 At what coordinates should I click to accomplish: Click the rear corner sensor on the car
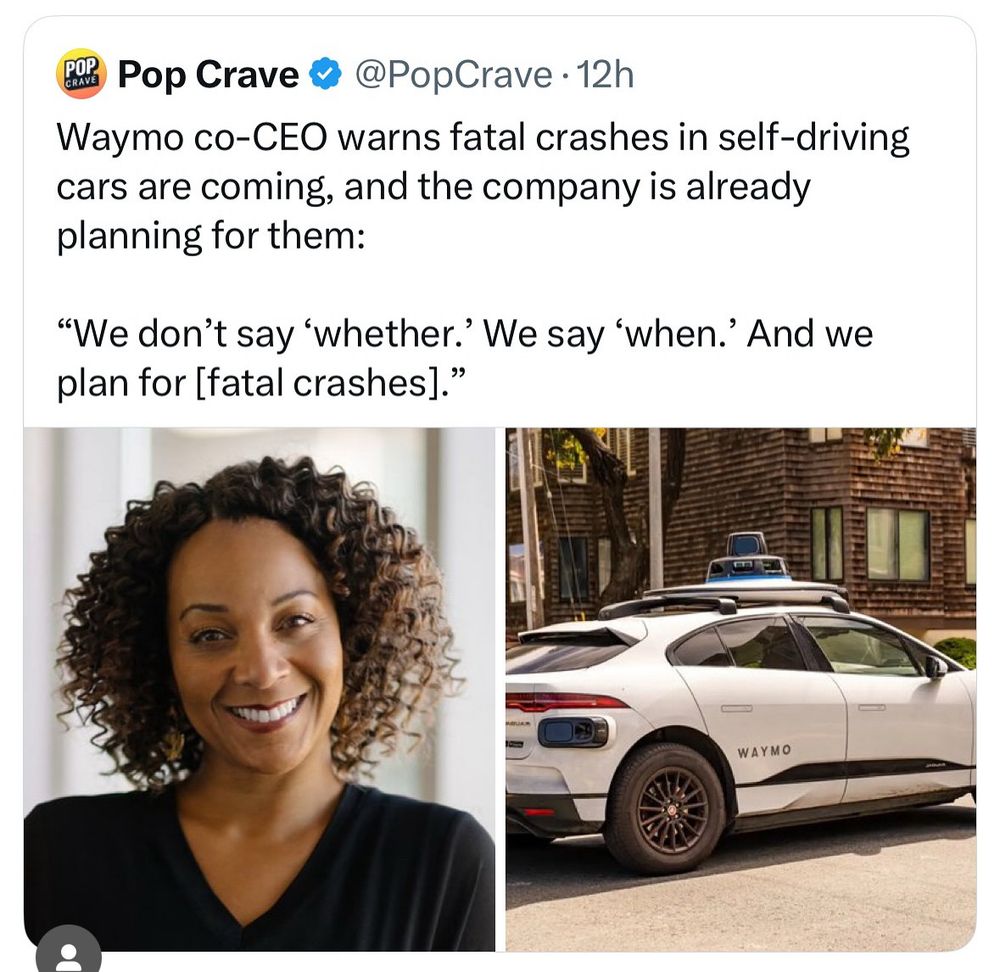573,731
